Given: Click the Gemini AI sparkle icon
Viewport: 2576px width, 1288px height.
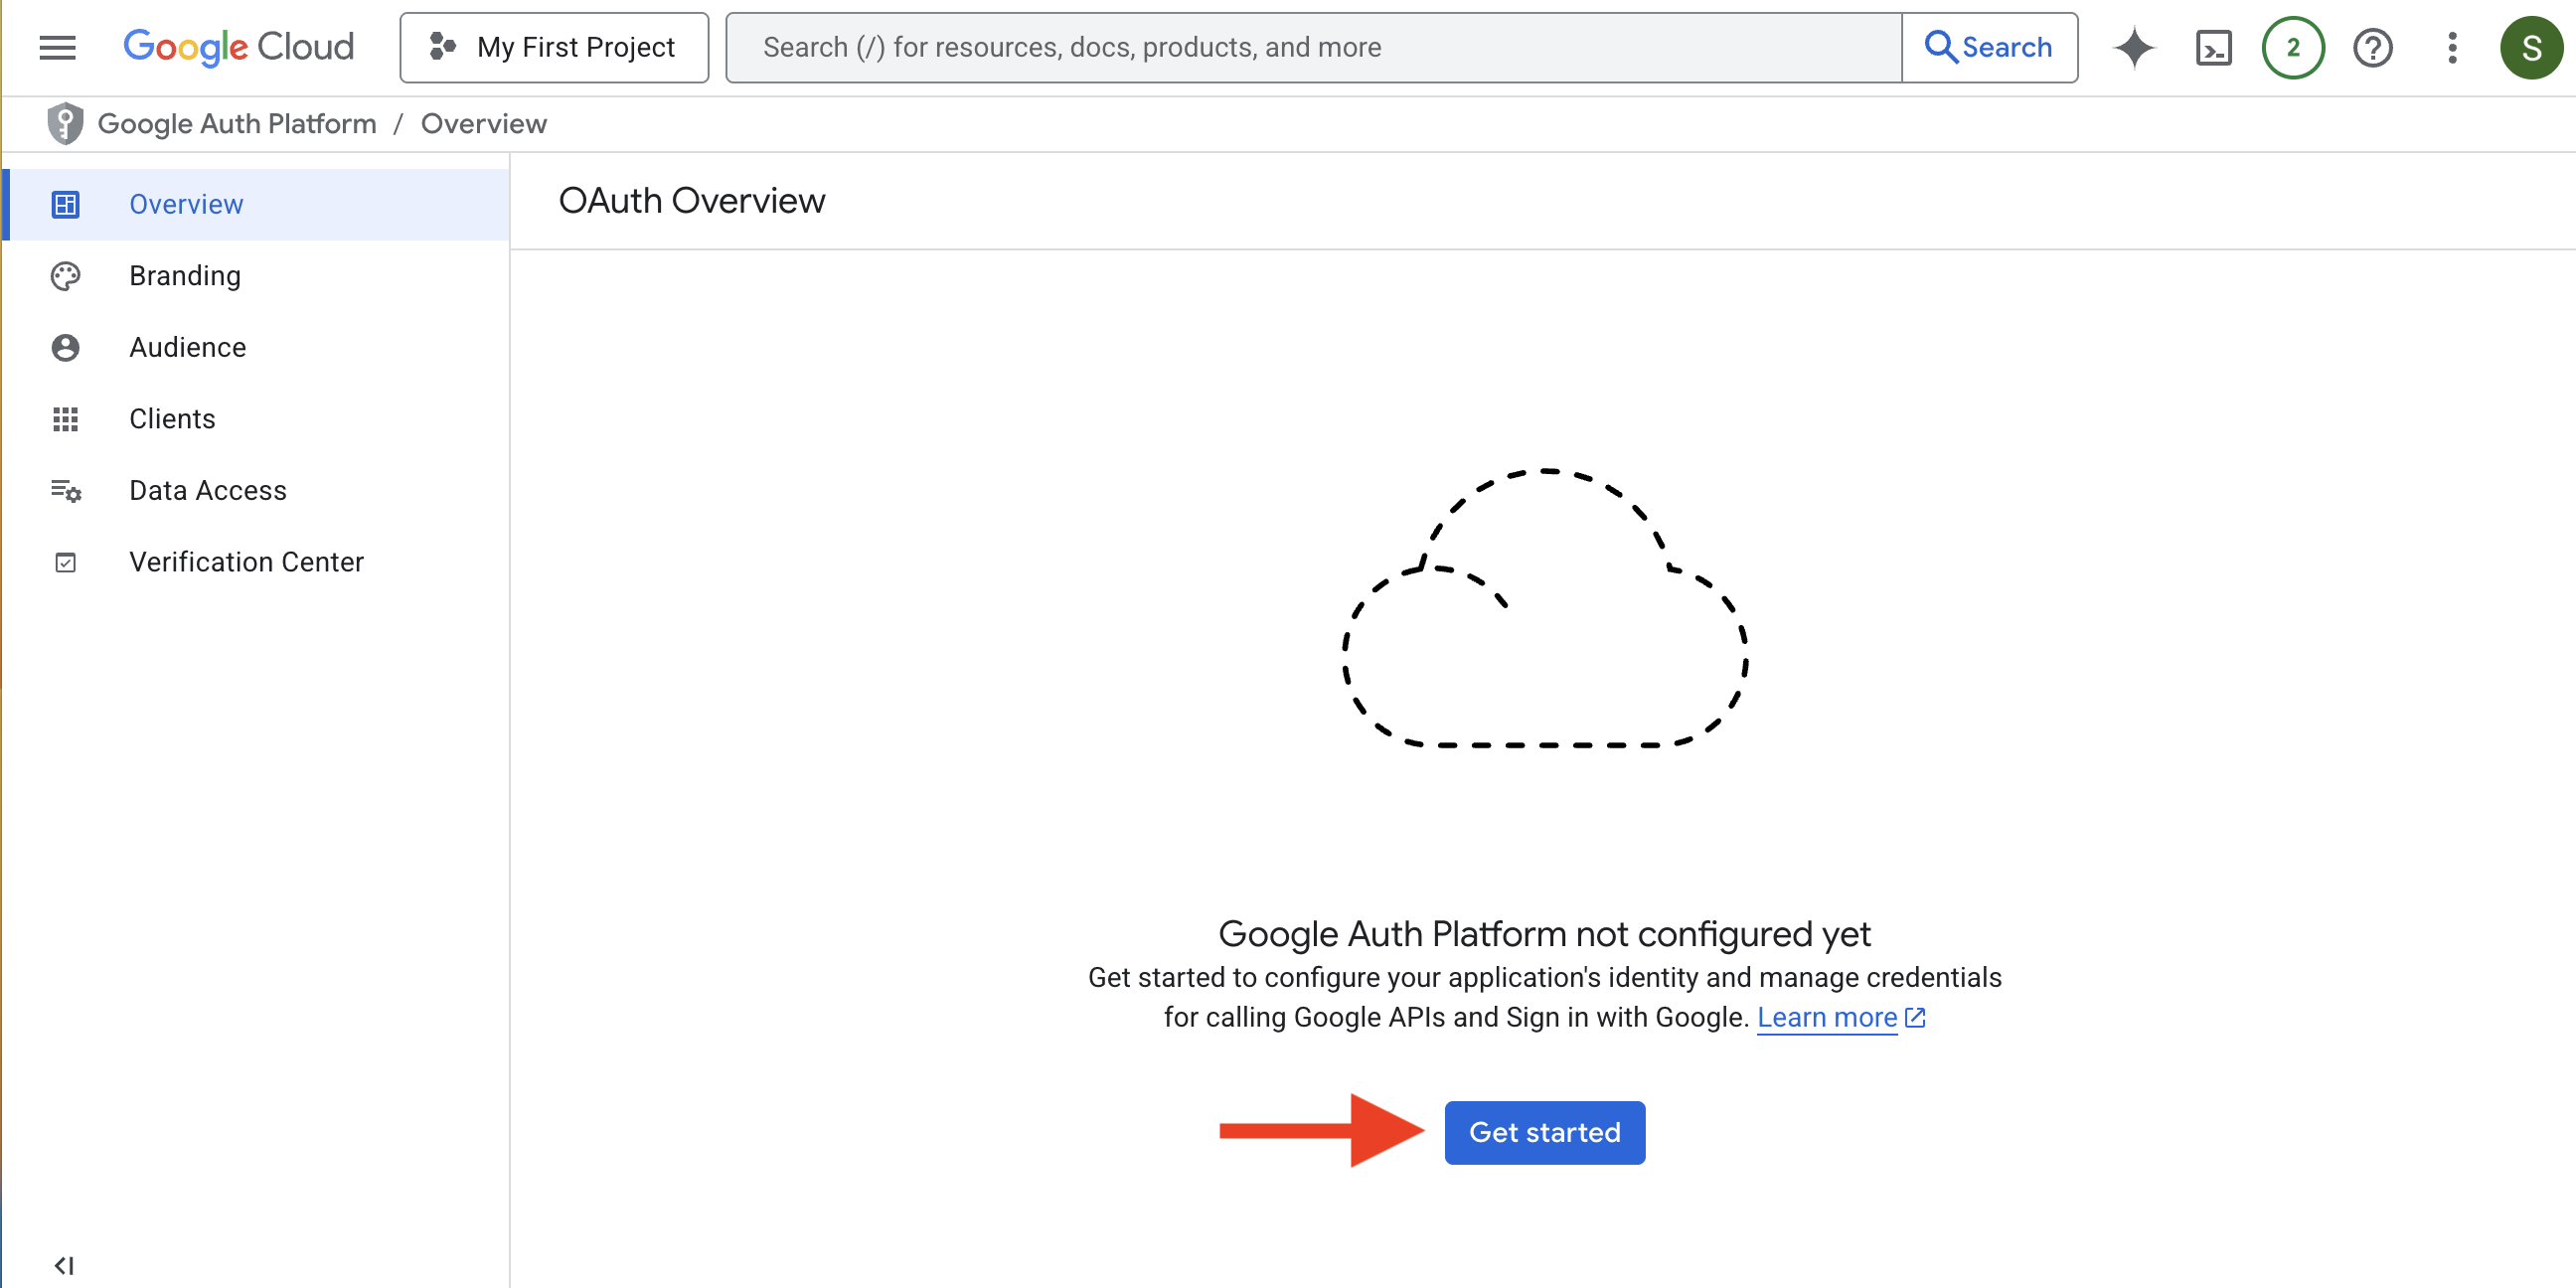Looking at the screenshot, I should [x=2134, y=47].
